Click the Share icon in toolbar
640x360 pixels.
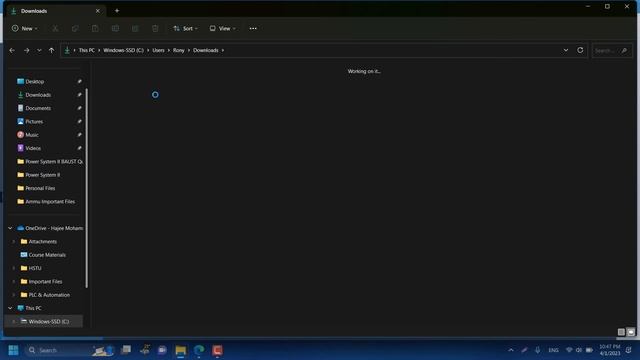point(135,29)
